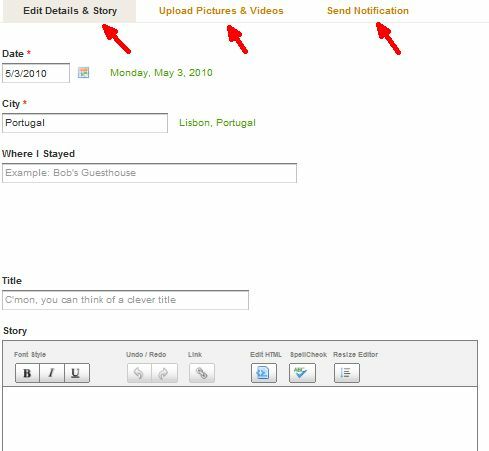Switch to Upload Pictures & Videos tab
This screenshot has height=451, width=489.
pos(221,11)
